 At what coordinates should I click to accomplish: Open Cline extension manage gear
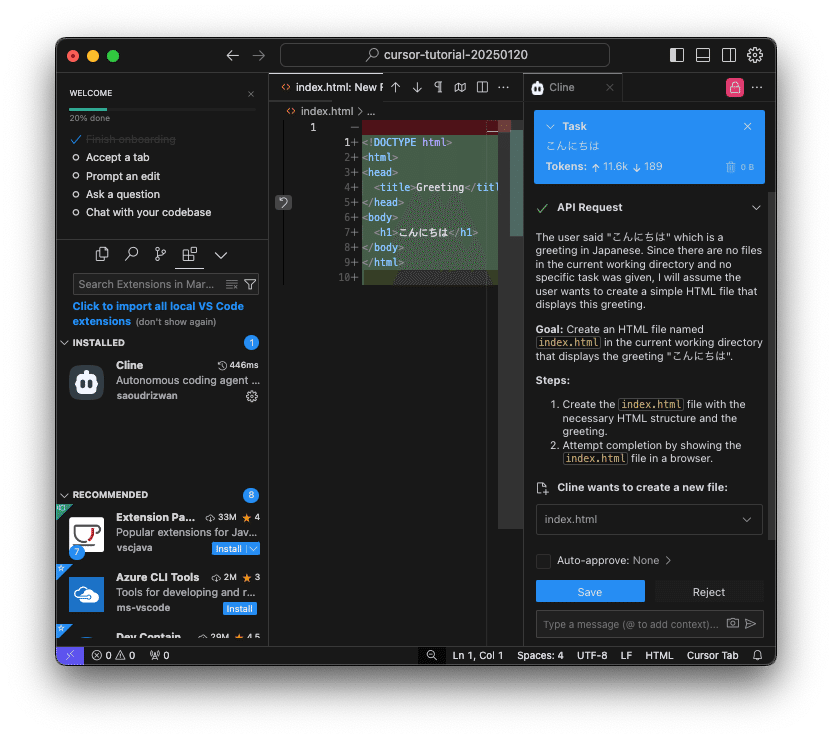click(x=252, y=396)
